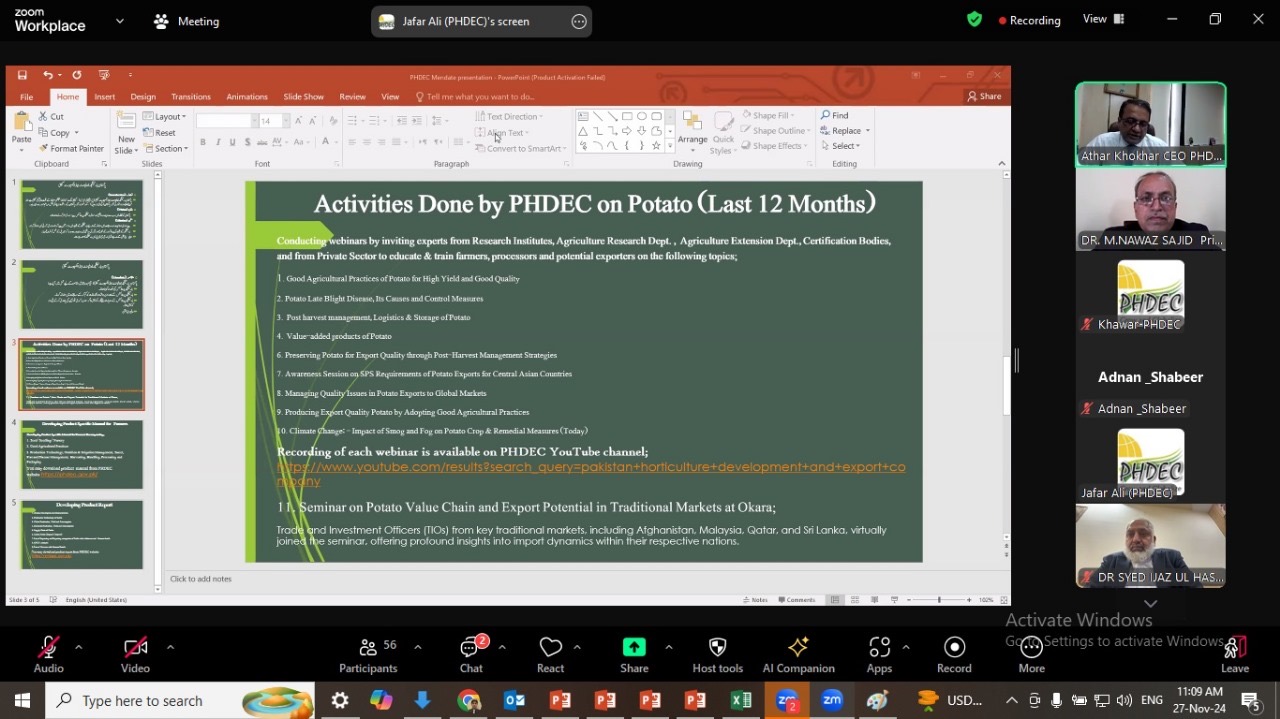
Task: Click the green Share screen button
Action: (634, 655)
